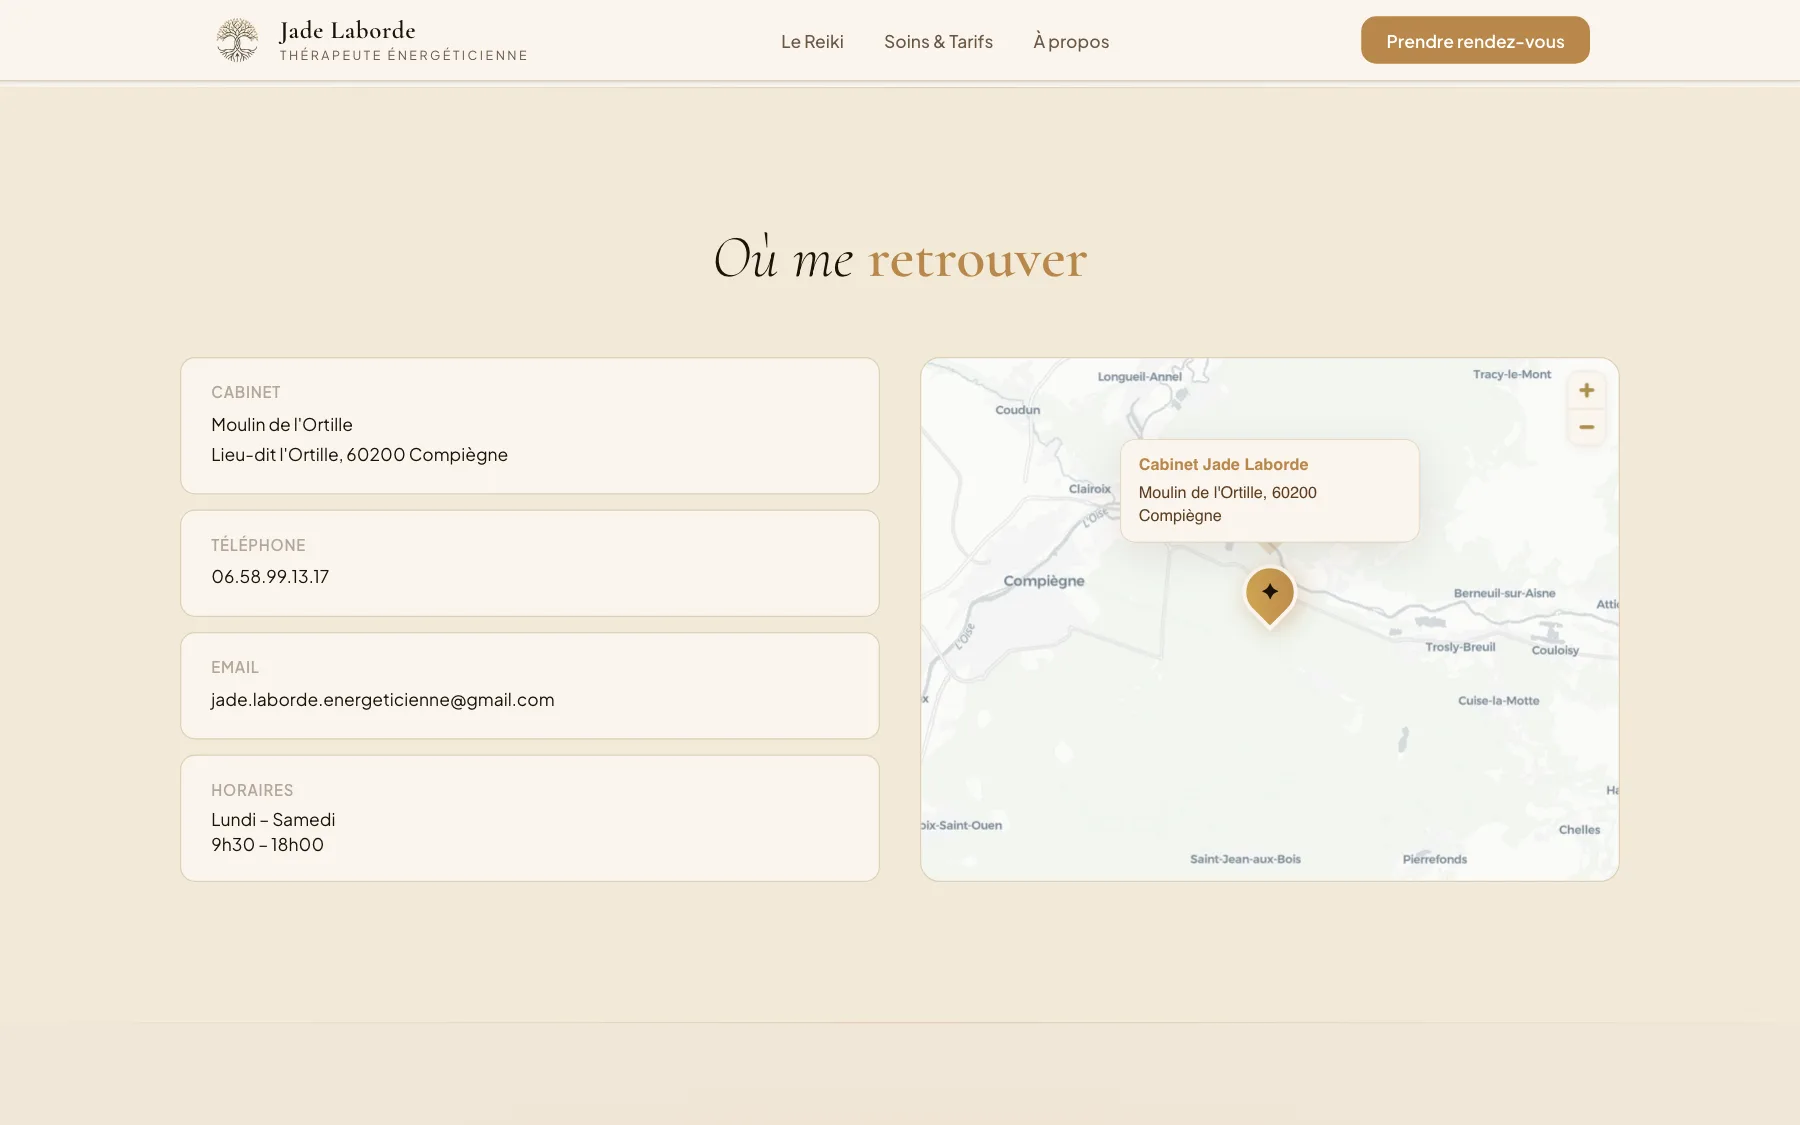Click the Cabinet Jade Laborde popup title
1800x1125 pixels.
coord(1223,464)
